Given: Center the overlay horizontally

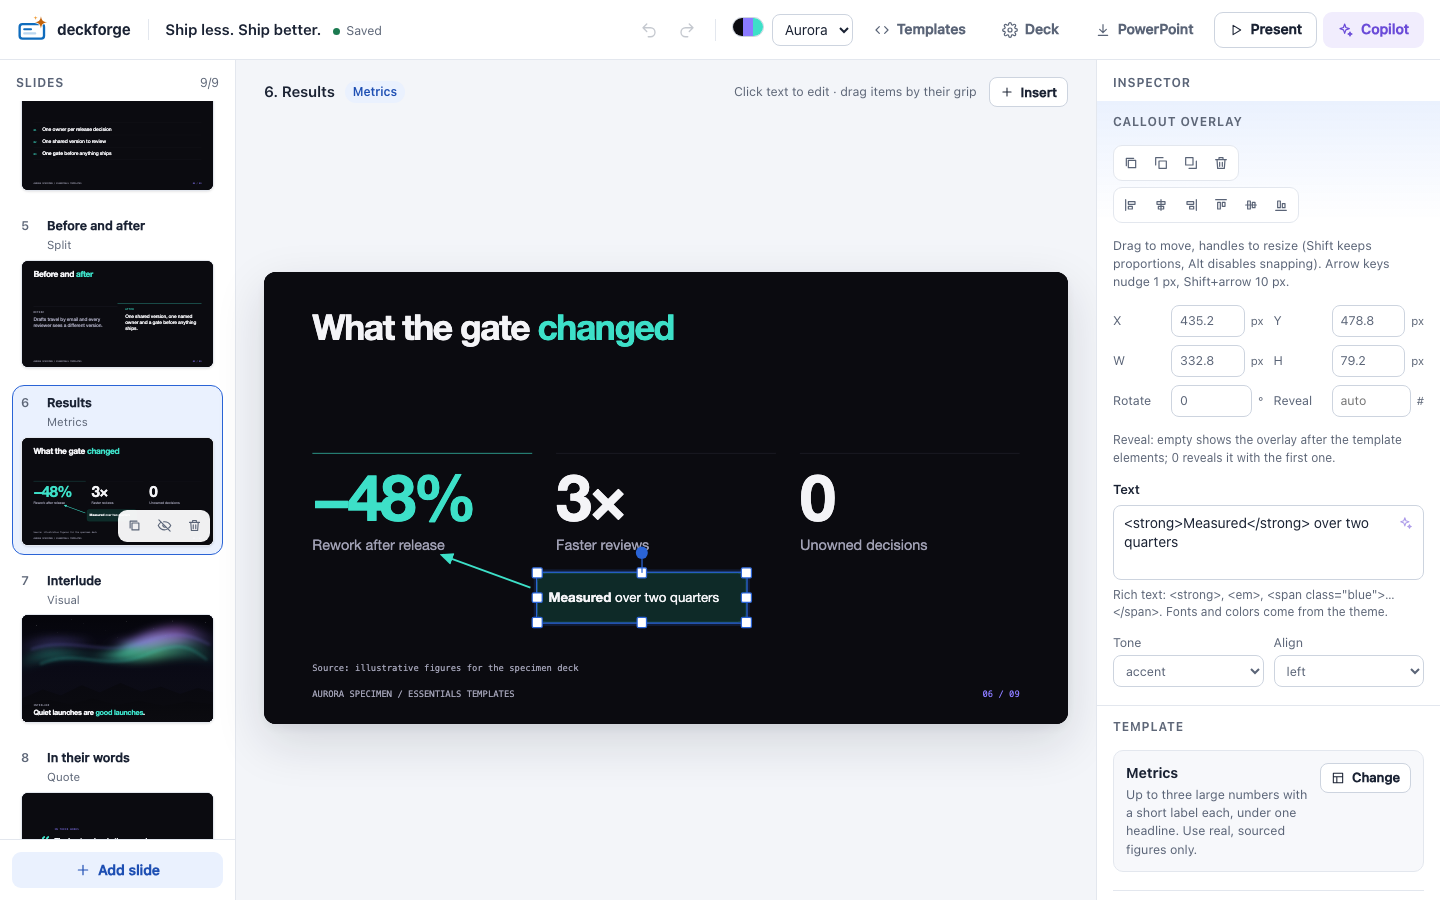Looking at the screenshot, I should (1161, 205).
